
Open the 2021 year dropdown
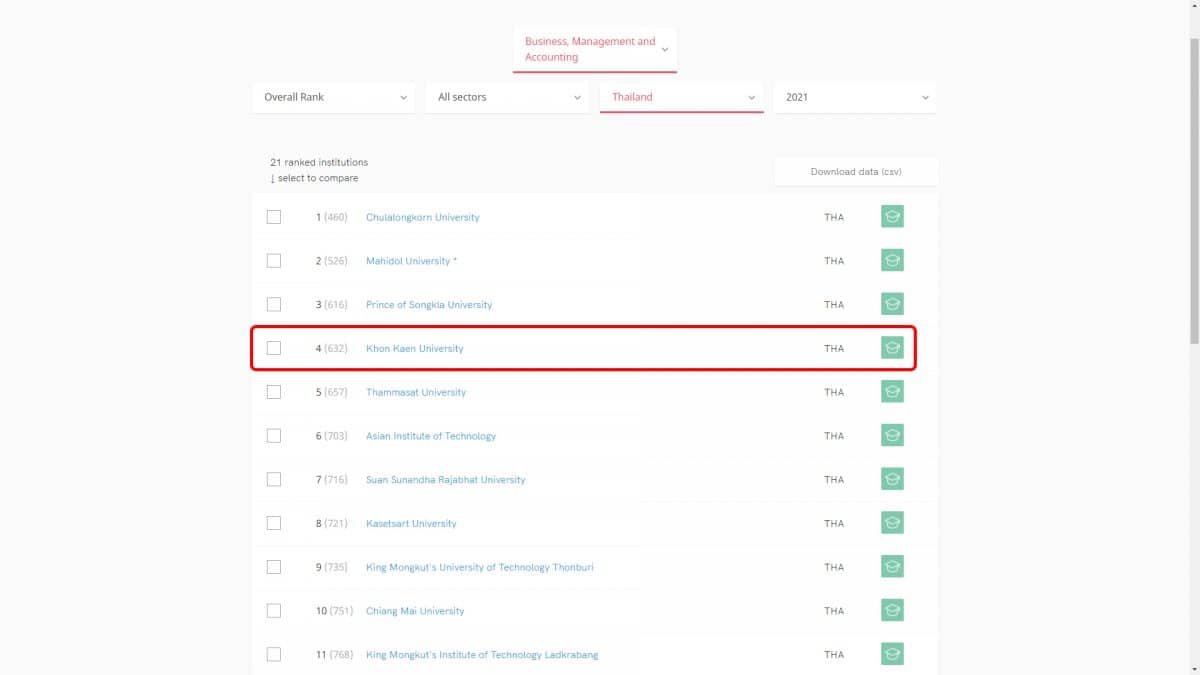[x=855, y=97]
